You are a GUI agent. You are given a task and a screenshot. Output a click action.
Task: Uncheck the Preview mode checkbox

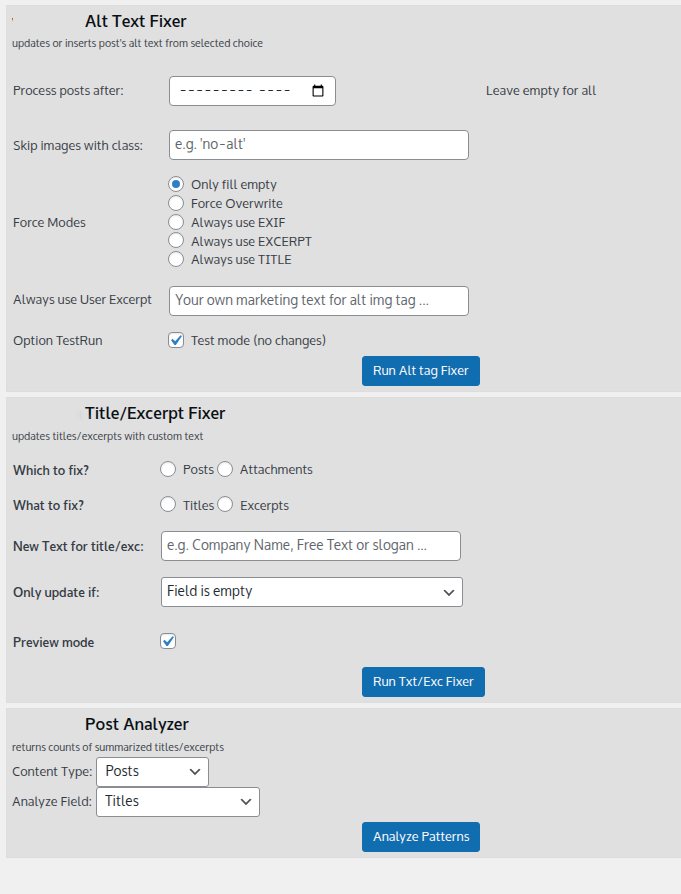(x=168, y=641)
